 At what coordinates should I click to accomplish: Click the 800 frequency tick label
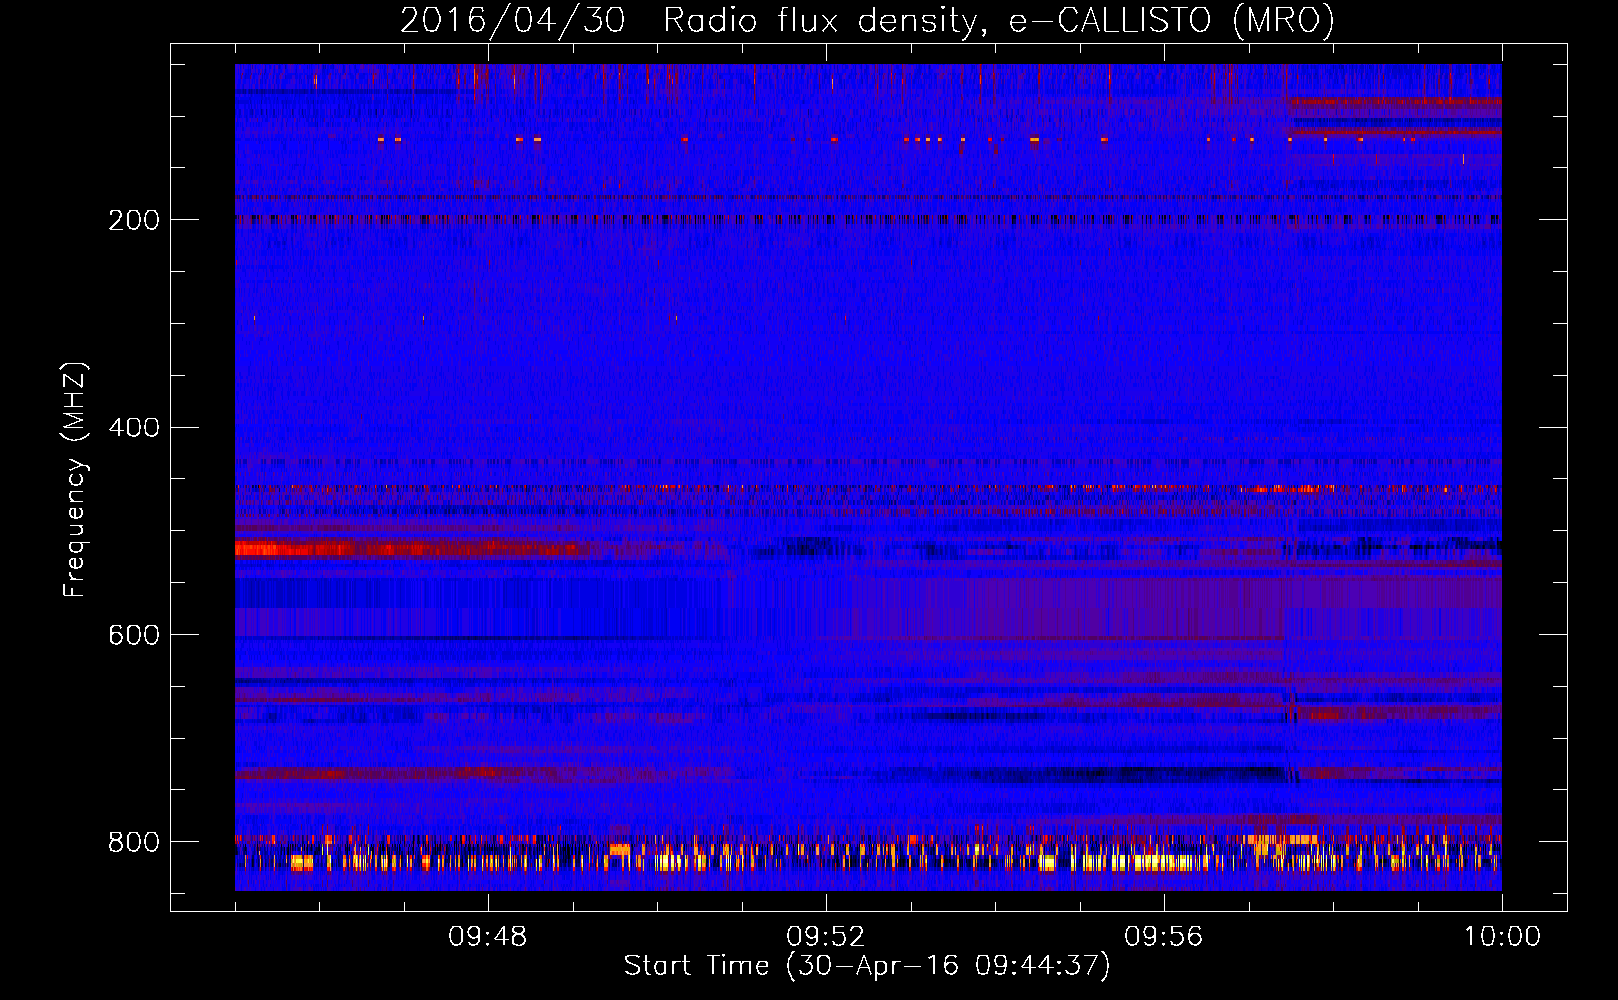pos(134,843)
